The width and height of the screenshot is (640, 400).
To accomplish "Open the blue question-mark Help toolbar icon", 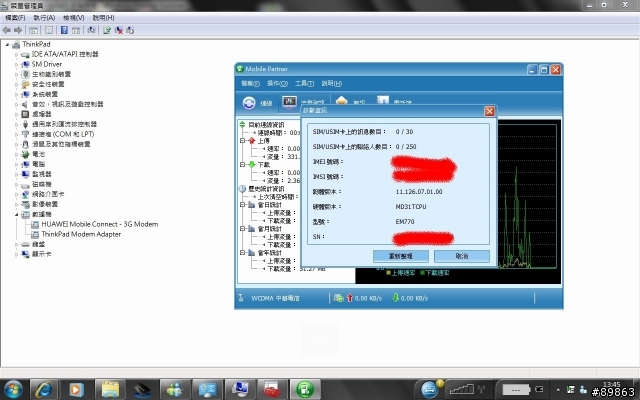I will 64,30.
